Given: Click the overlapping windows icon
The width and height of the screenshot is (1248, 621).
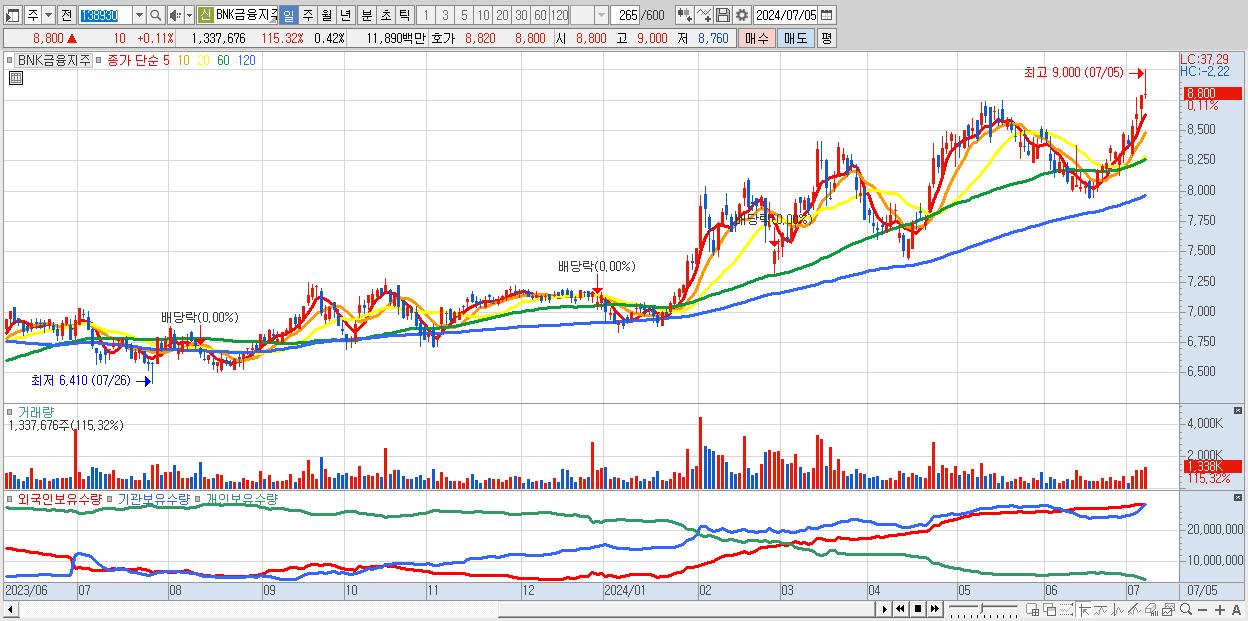Looking at the screenshot, I should [x=1050, y=609].
